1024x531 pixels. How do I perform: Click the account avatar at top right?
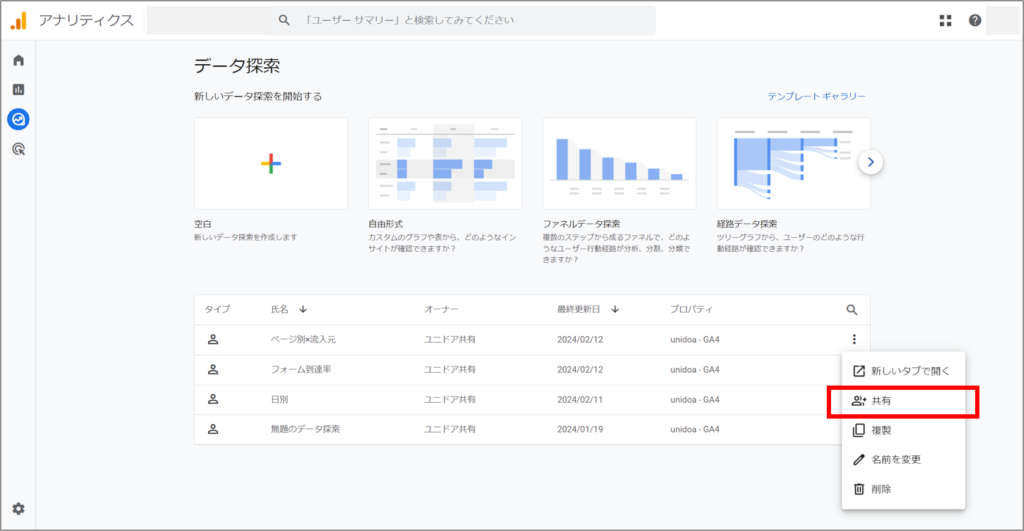point(1002,21)
